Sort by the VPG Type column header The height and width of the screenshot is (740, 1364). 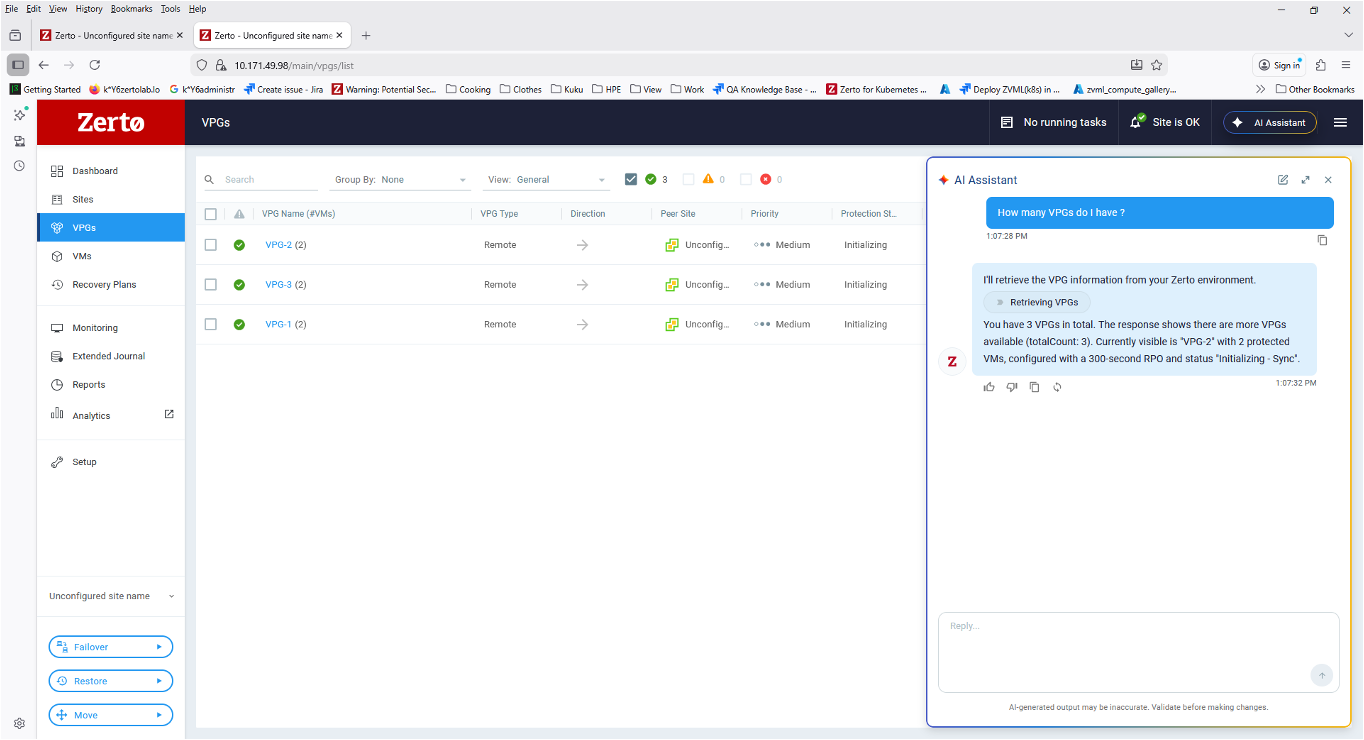(x=499, y=214)
